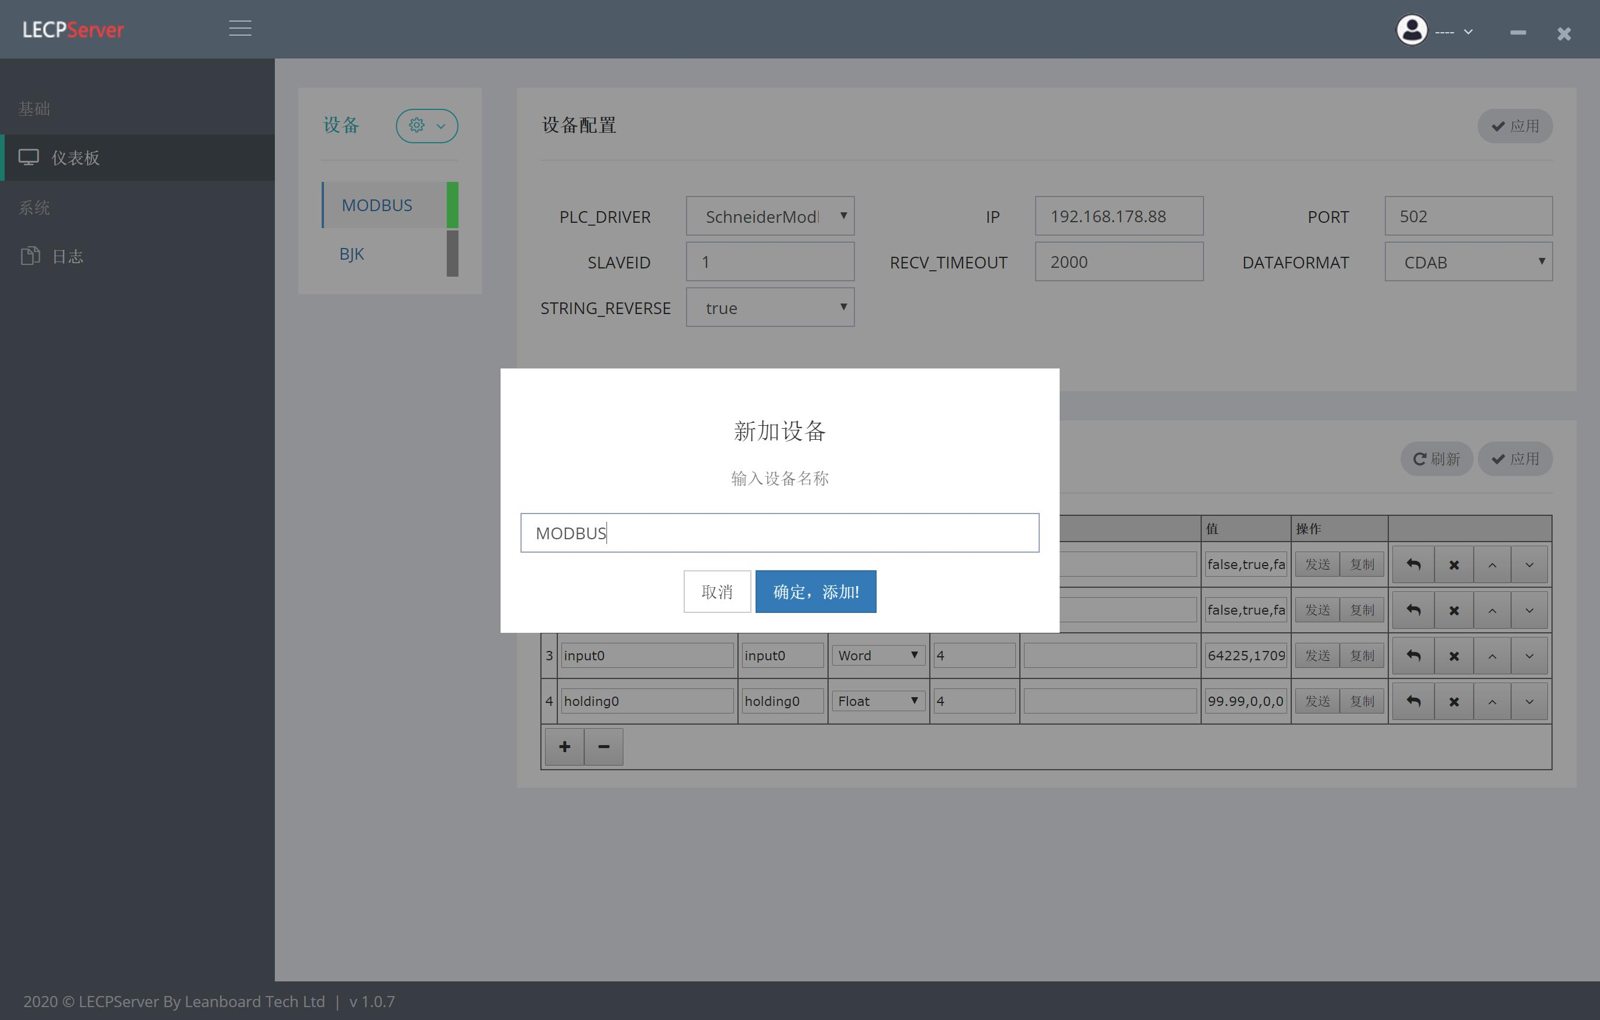
Task: Click the holding0 address field in row 4
Action: pos(783,702)
